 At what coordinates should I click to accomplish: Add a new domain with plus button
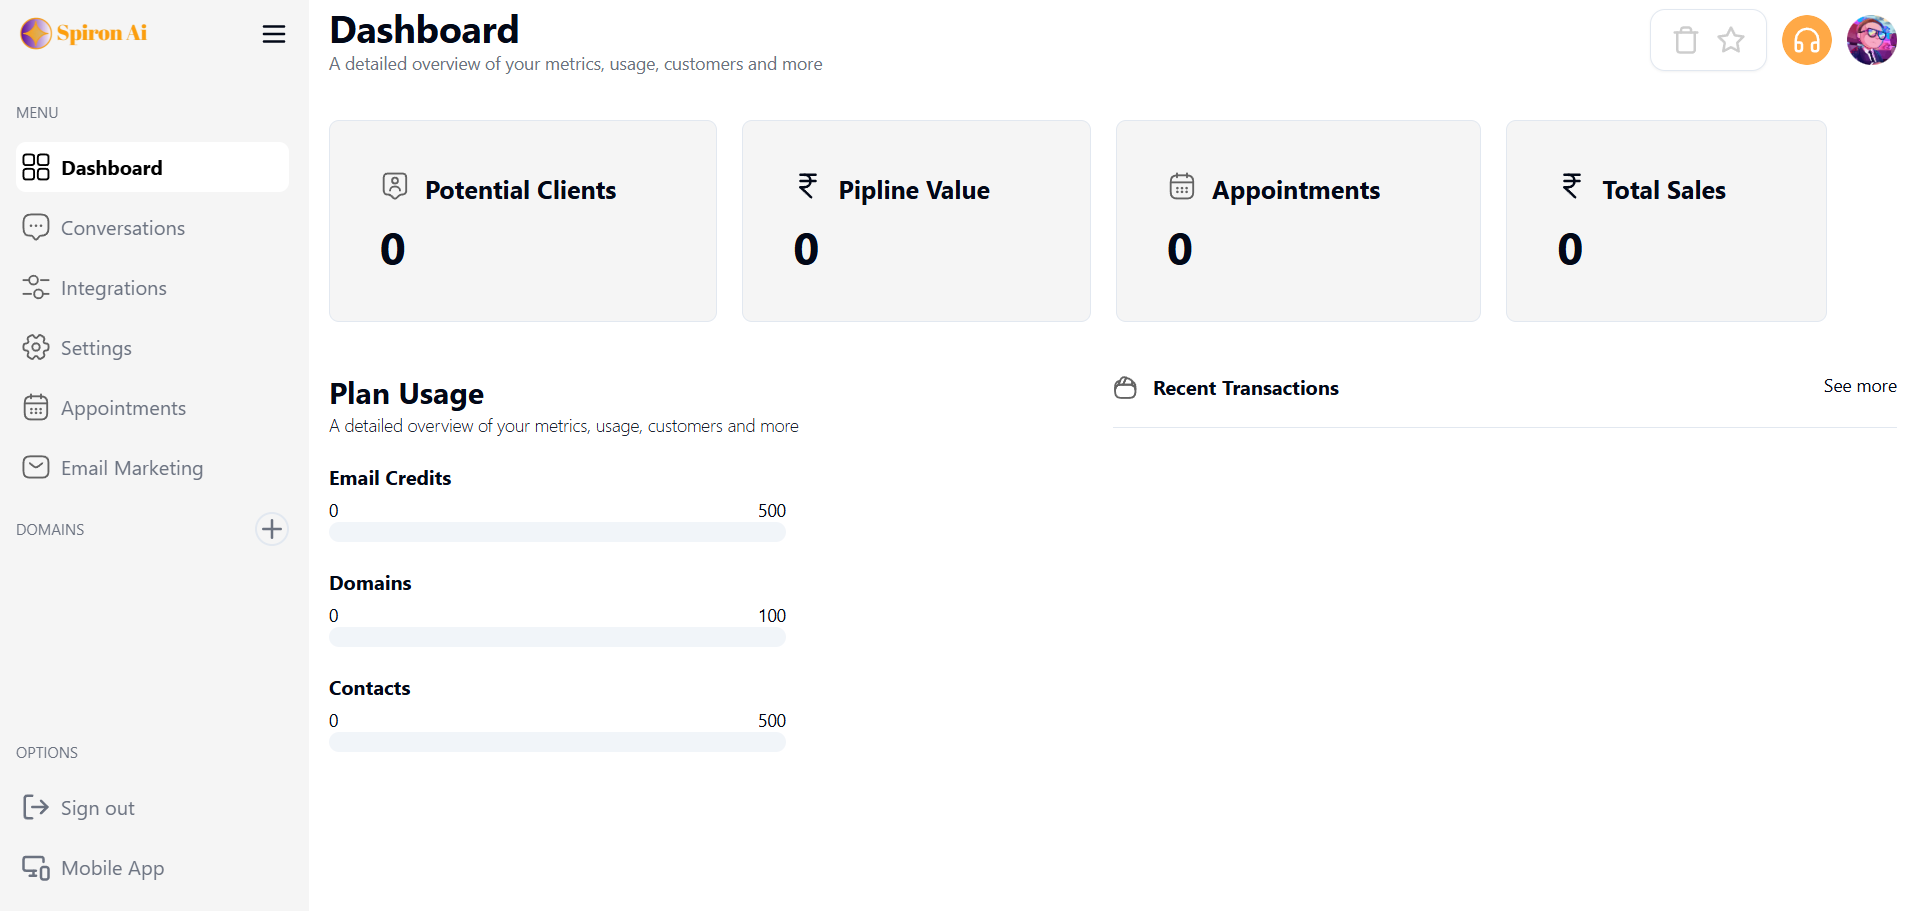point(271,529)
